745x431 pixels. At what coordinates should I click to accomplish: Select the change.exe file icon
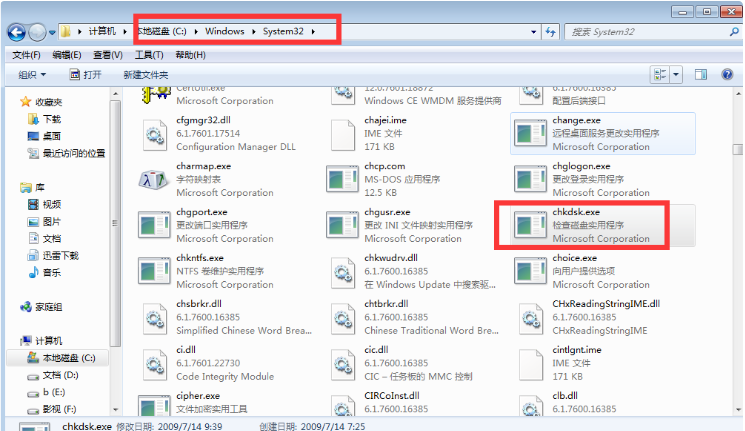pos(530,134)
